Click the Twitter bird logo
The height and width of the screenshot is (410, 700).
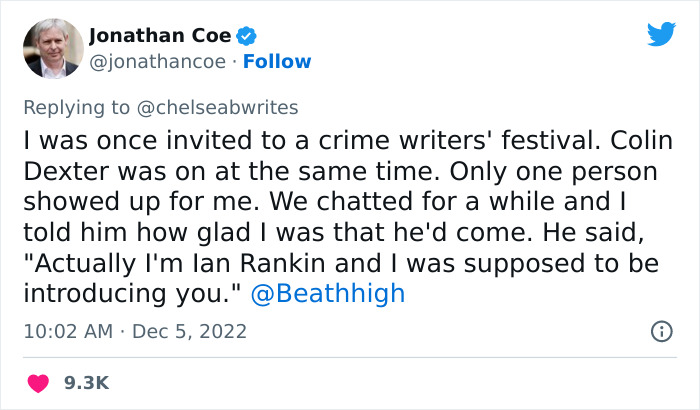point(661,34)
